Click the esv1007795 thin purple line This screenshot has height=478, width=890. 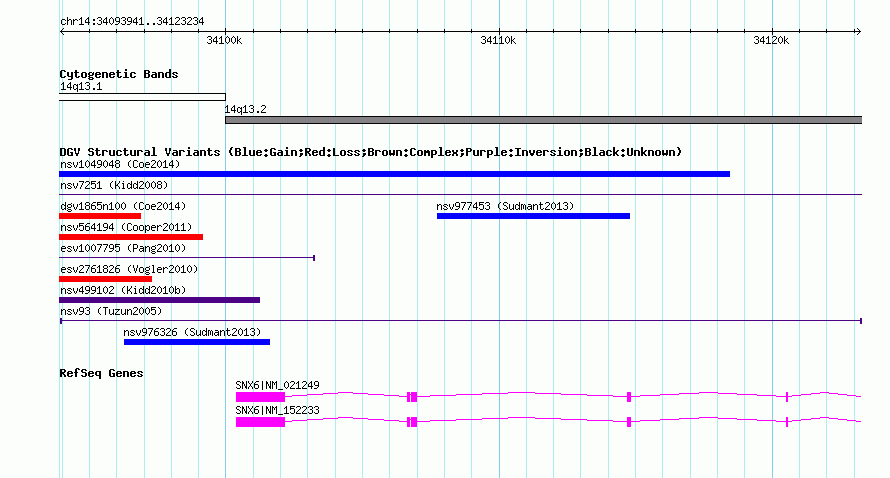tap(187, 258)
